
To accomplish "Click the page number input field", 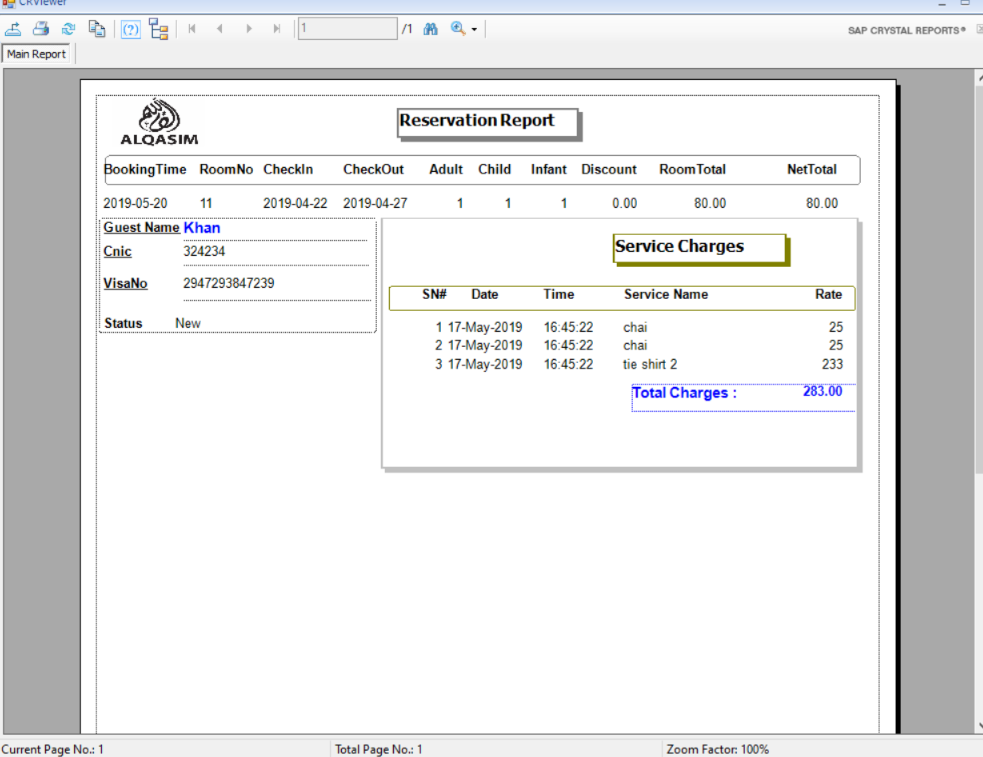I will (x=347, y=29).
